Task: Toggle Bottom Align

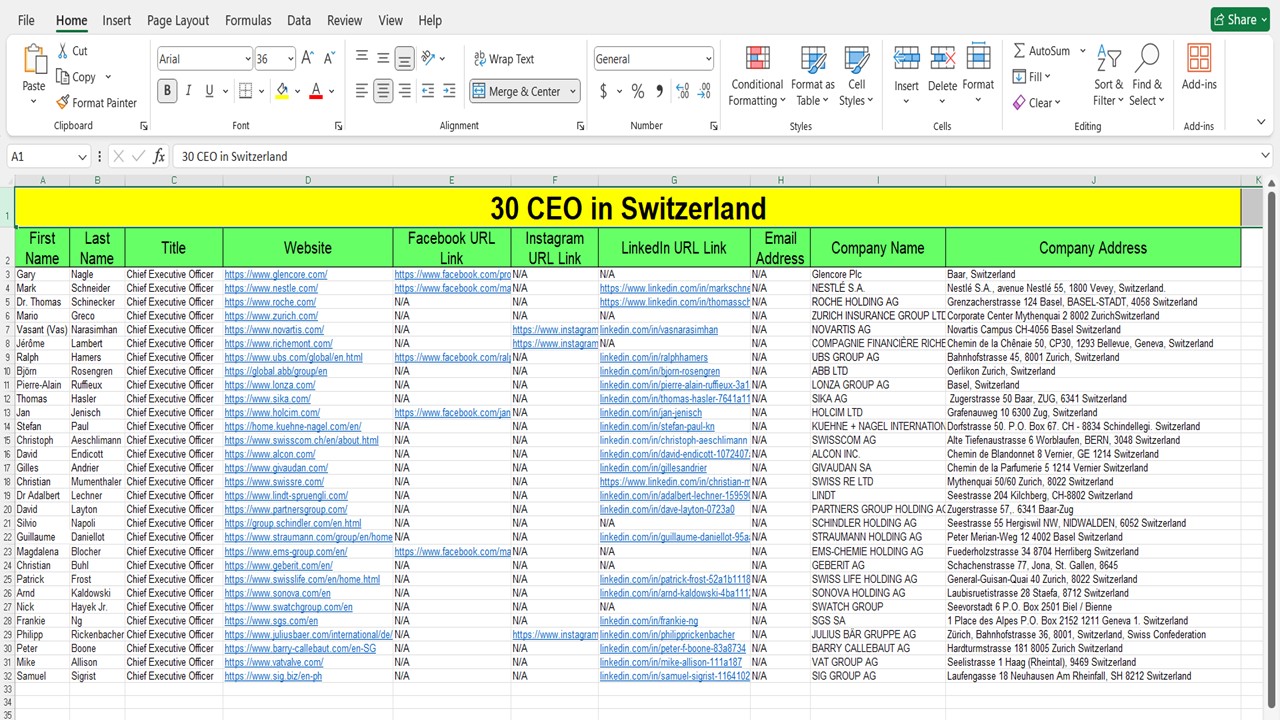Action: point(404,58)
